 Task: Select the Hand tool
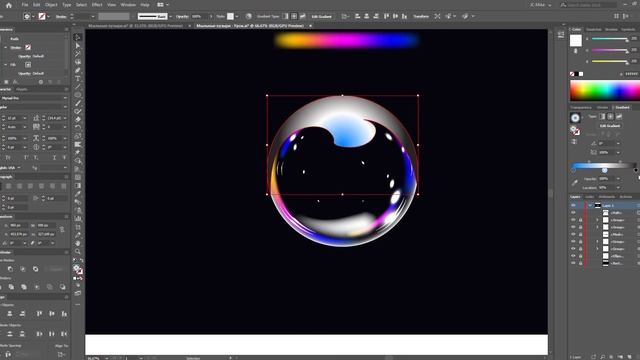tap(78, 243)
